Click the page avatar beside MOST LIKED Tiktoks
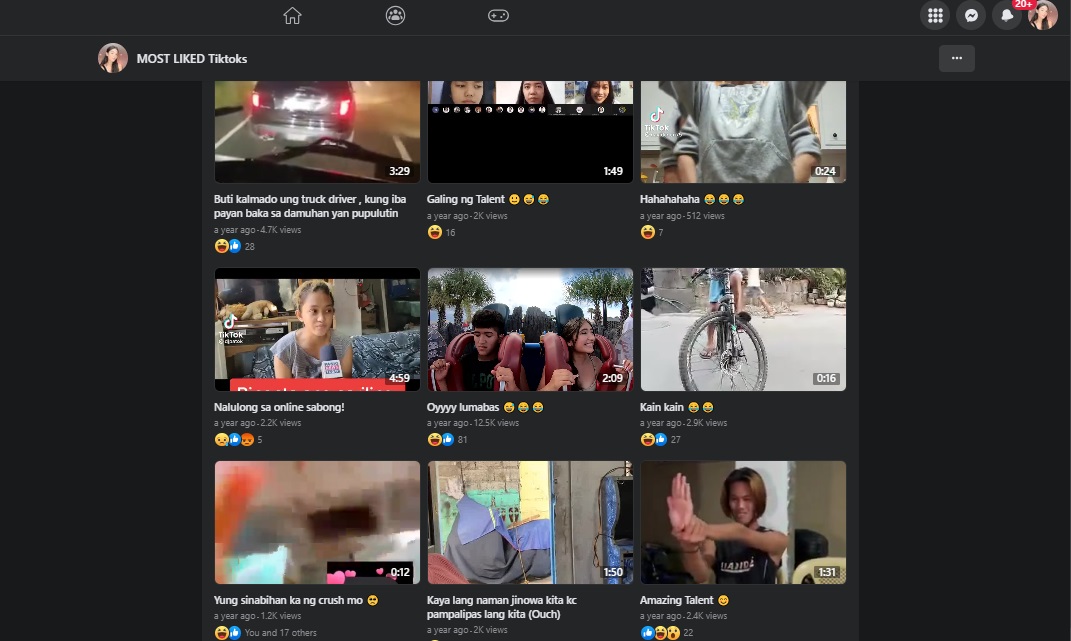The width and height of the screenshot is (1071, 641). [x=113, y=58]
